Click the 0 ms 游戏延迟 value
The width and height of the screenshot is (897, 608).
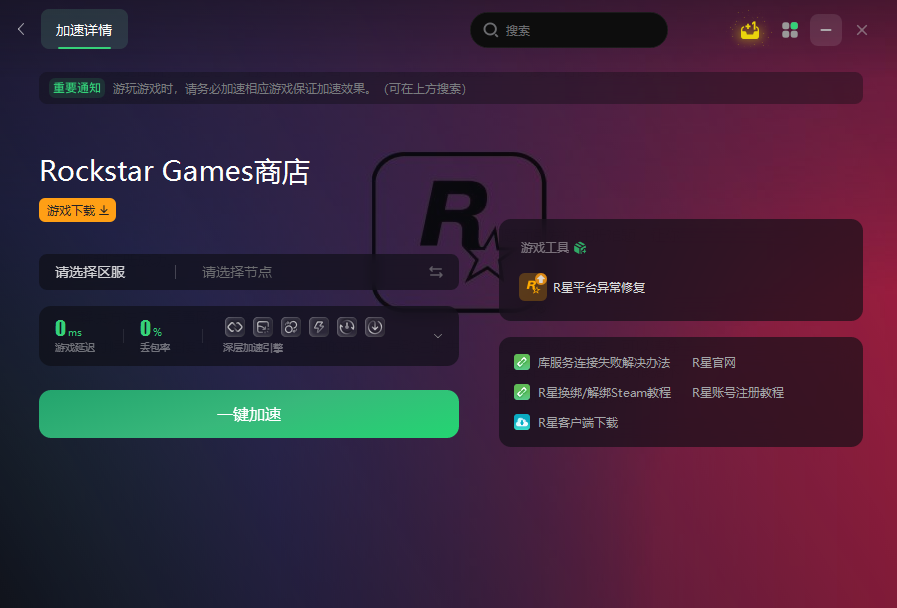[x=68, y=328]
